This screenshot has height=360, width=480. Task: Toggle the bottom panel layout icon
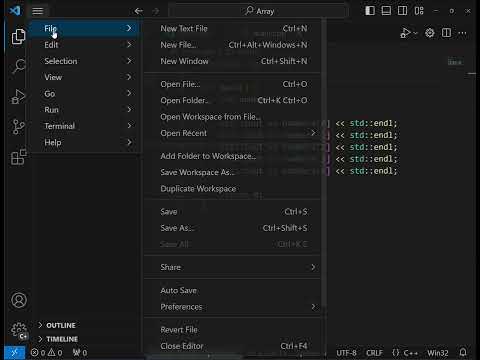(x=386, y=11)
